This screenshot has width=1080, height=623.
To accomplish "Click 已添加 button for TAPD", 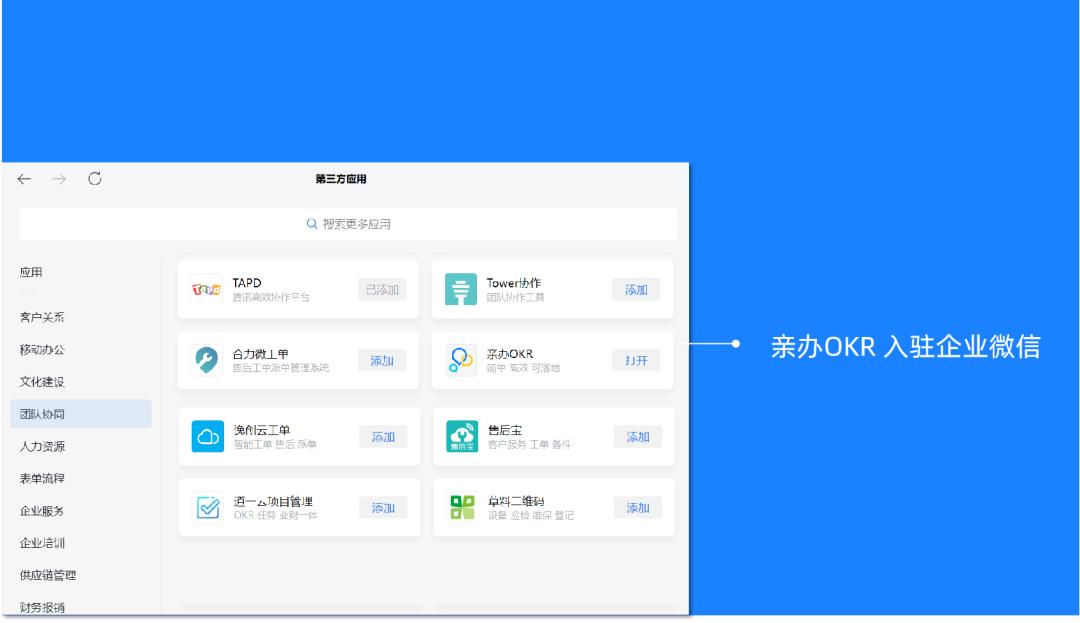I will tap(382, 290).
